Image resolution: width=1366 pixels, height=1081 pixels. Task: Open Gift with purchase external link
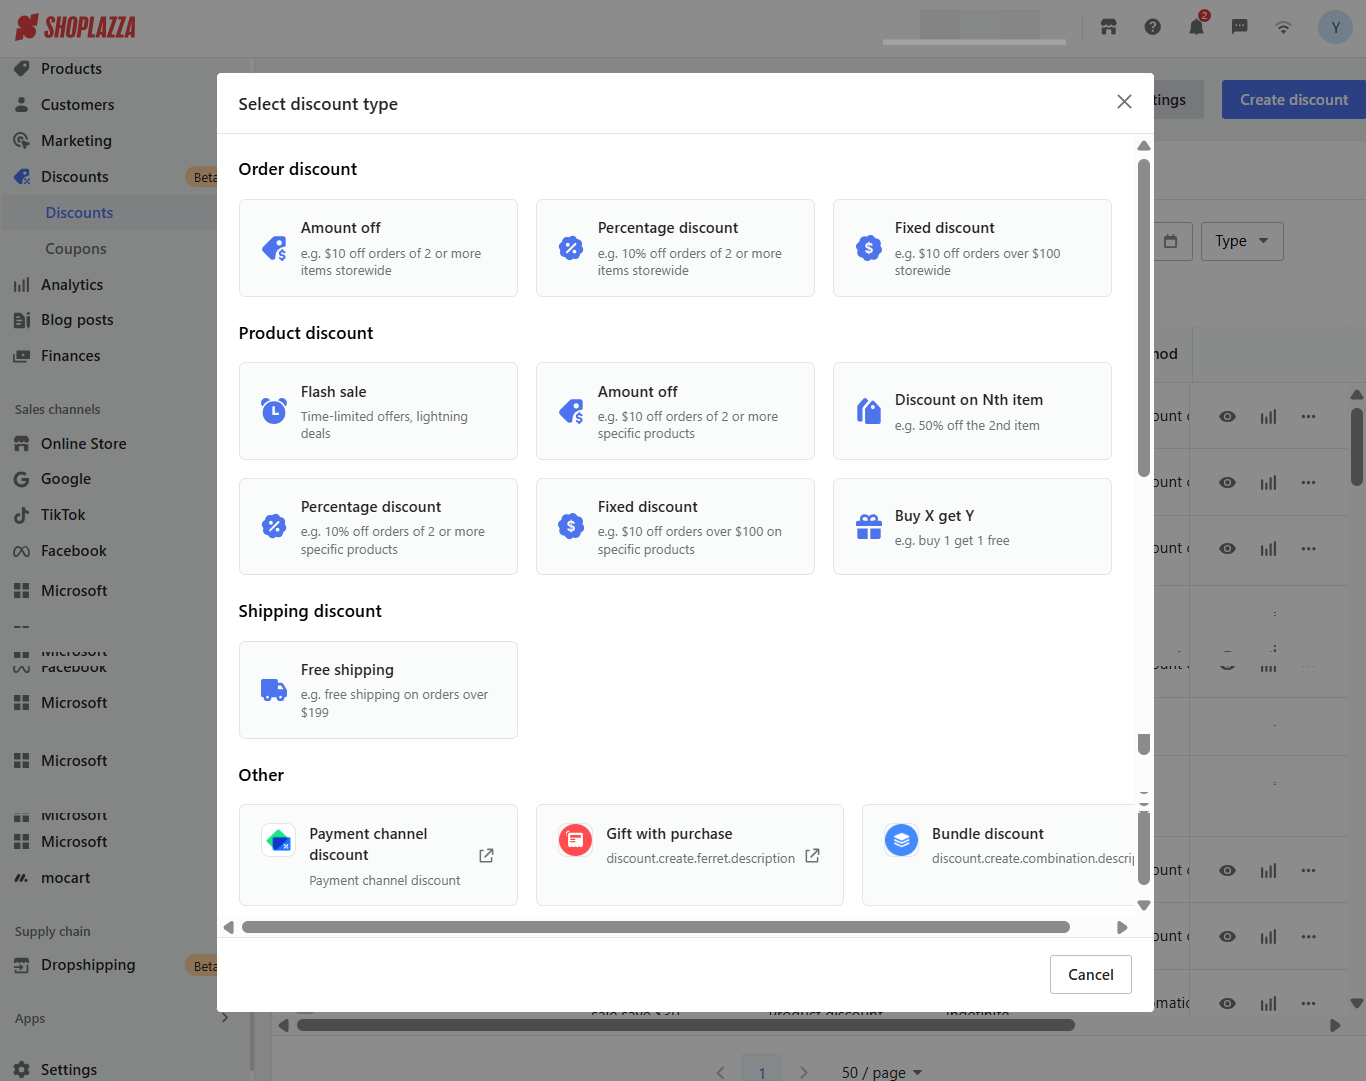pos(812,856)
